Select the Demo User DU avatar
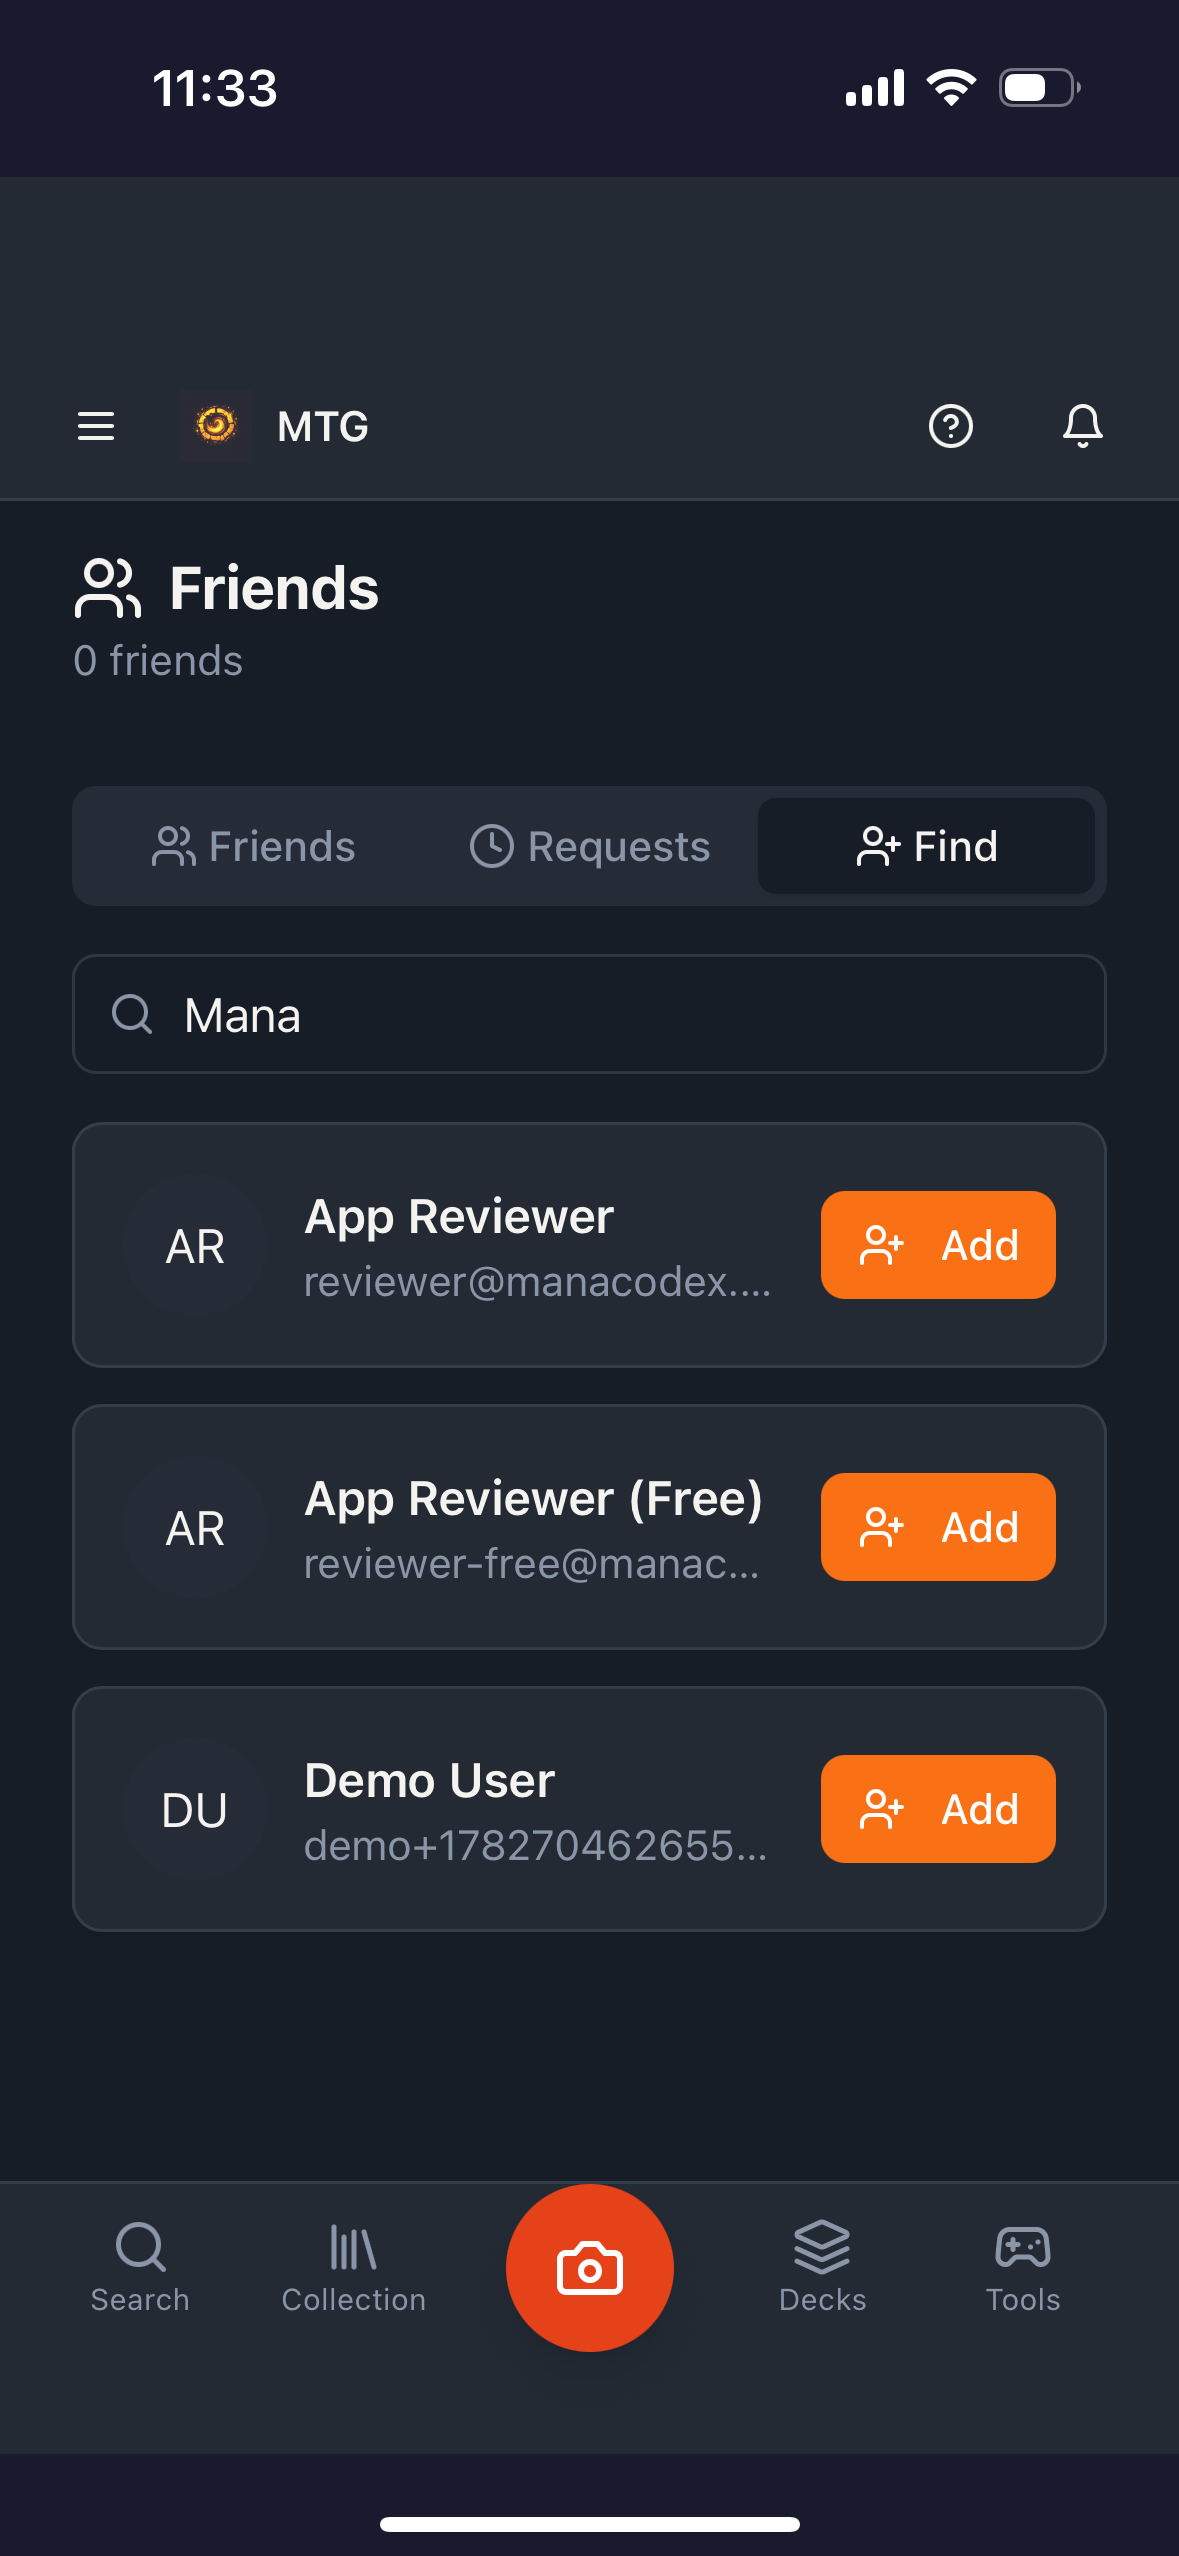The image size is (1179, 2556). (x=195, y=1810)
